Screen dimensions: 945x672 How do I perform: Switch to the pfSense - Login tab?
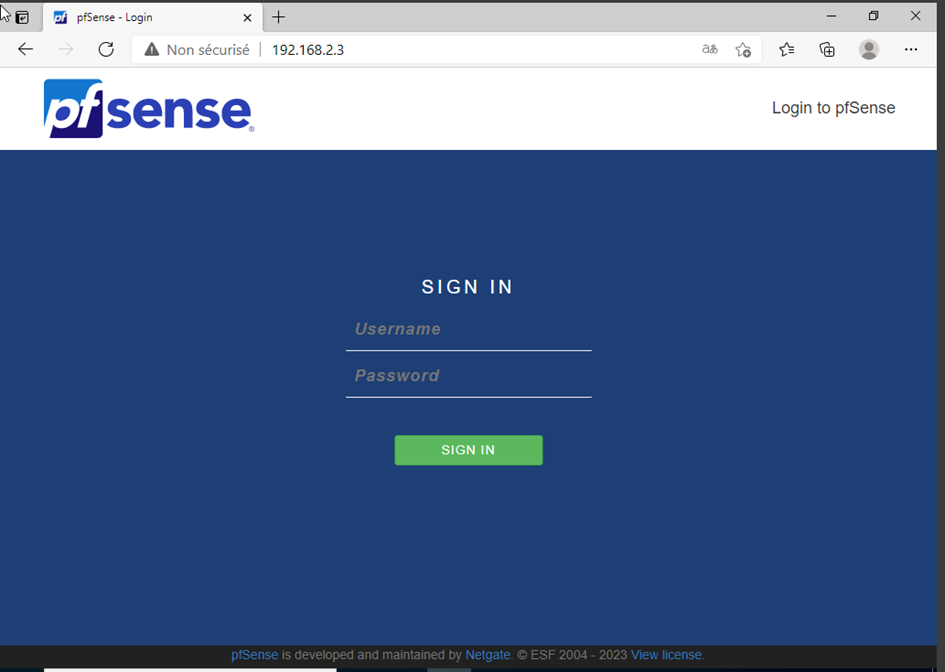tap(150, 17)
